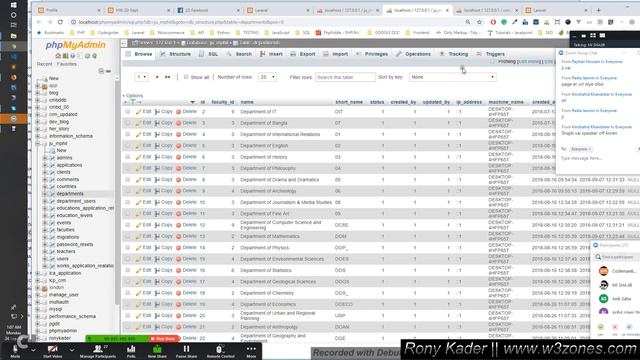This screenshot has height=360, width=640.
Task: Switch to the SQL tab
Action: coord(209,54)
